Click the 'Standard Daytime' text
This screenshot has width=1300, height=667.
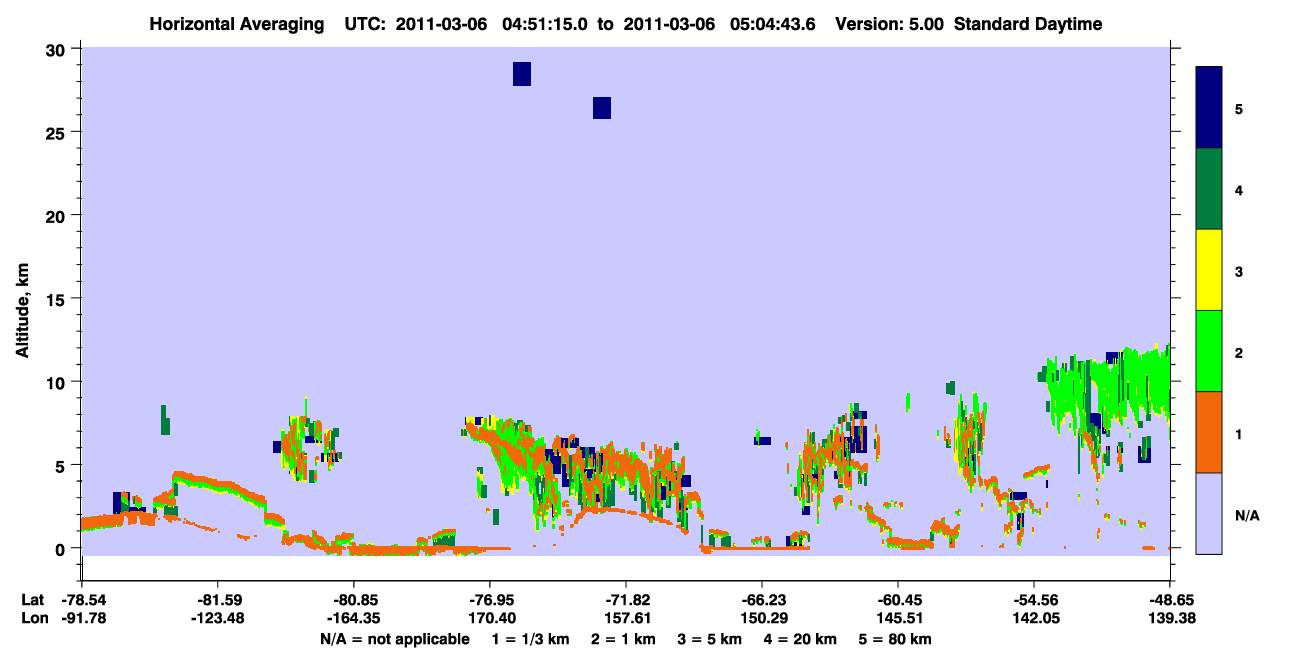pos(1028,24)
